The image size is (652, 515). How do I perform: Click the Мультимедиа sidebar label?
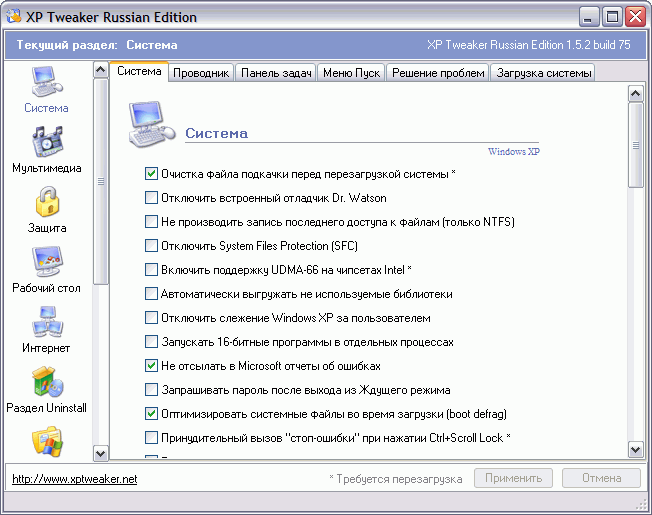(x=47, y=168)
